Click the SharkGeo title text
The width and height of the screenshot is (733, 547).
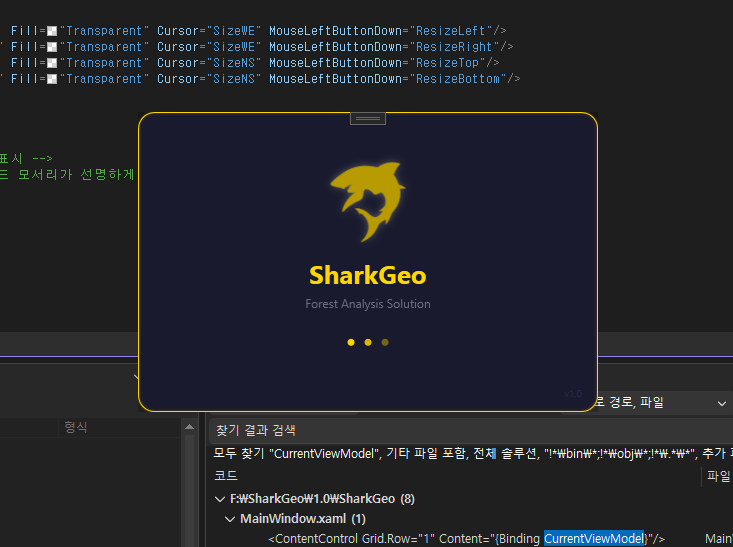point(368,275)
